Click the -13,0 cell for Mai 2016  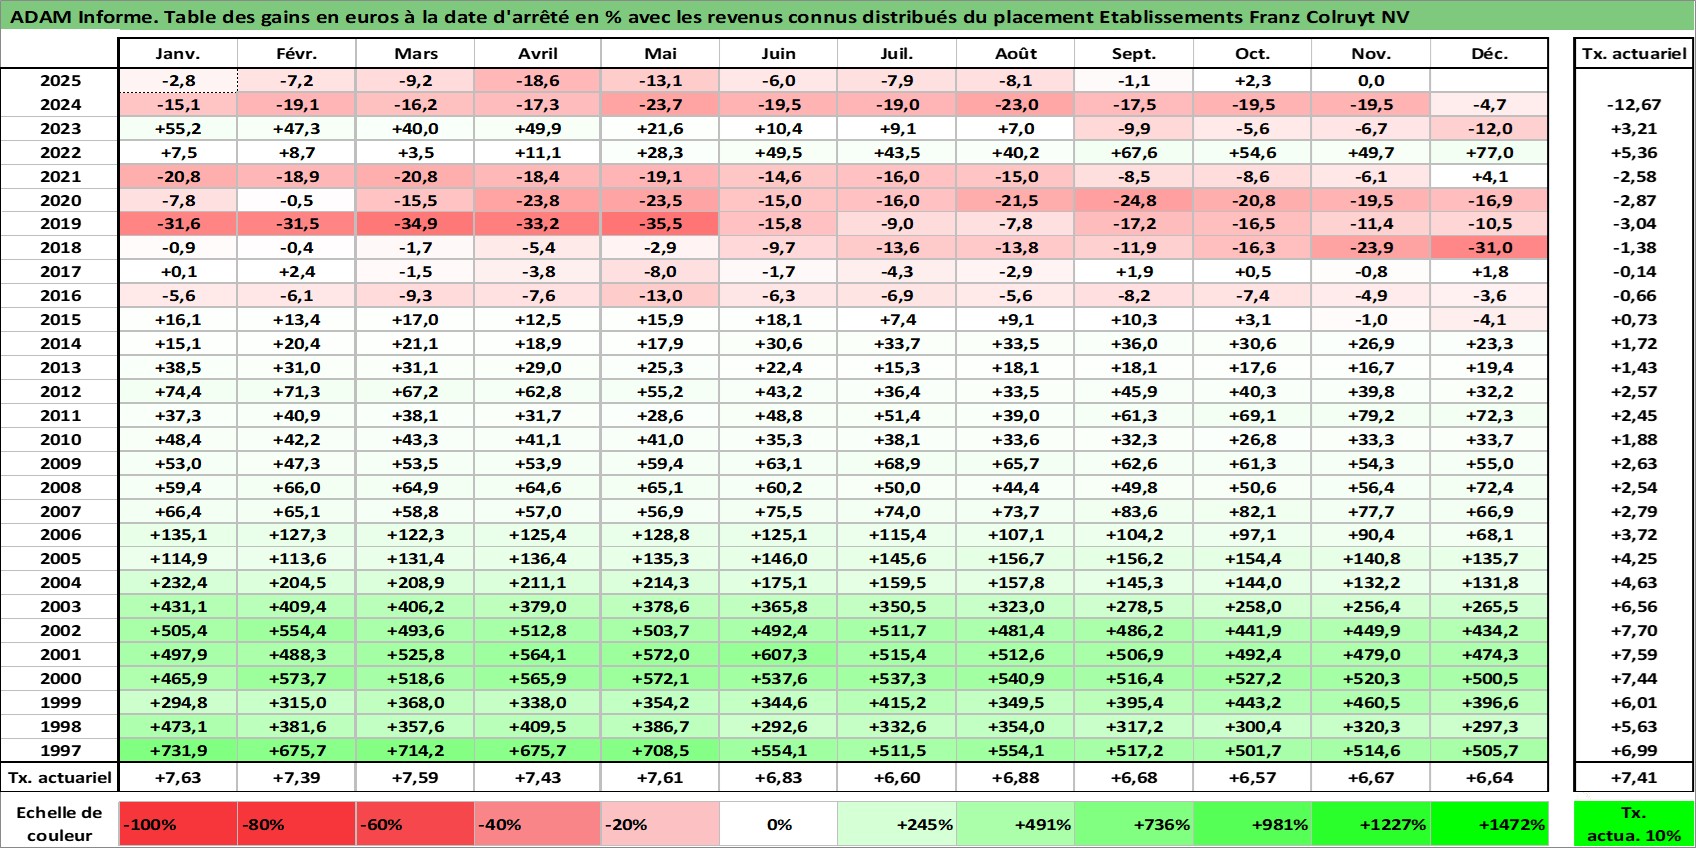[660, 296]
